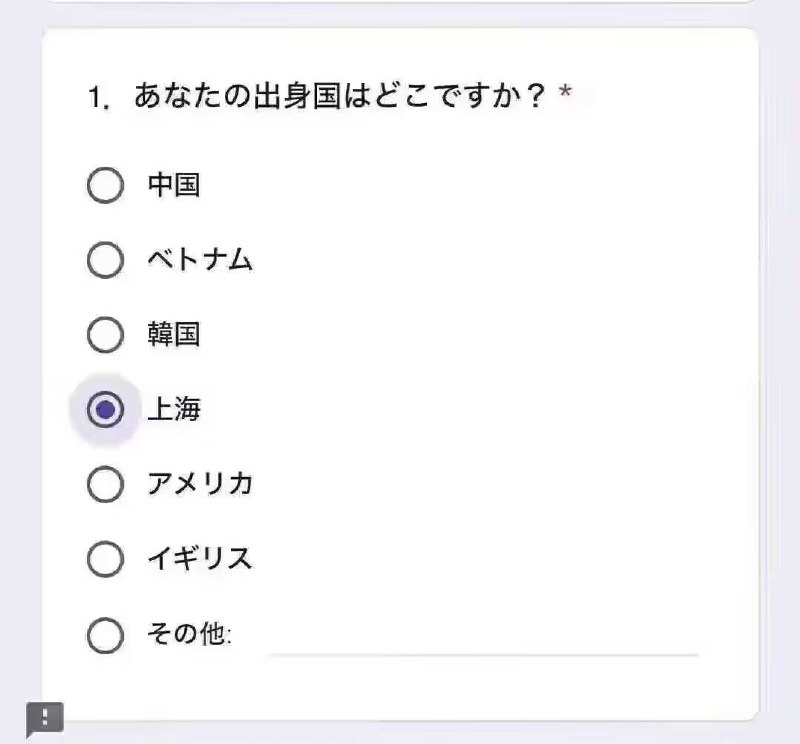
Task: Click the アメリカ label text
Action: pyautogui.click(x=200, y=484)
